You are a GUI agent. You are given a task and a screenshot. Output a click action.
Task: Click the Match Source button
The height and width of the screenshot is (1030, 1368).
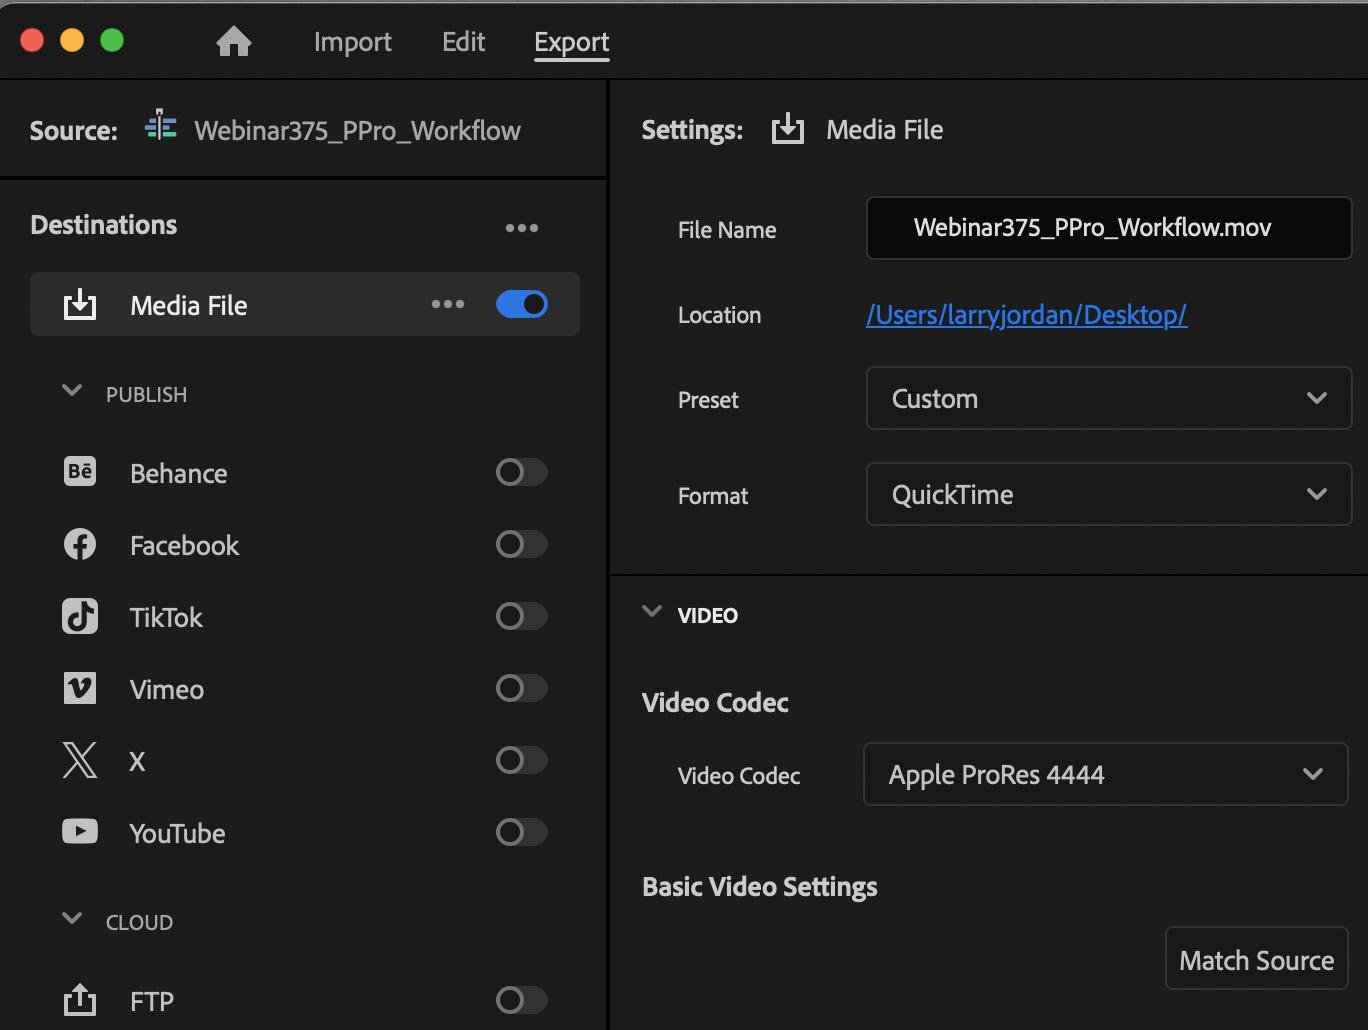[1256, 960]
